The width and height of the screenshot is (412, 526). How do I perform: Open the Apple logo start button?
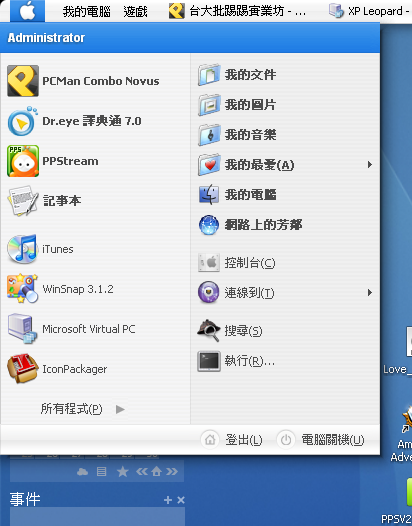point(27,11)
